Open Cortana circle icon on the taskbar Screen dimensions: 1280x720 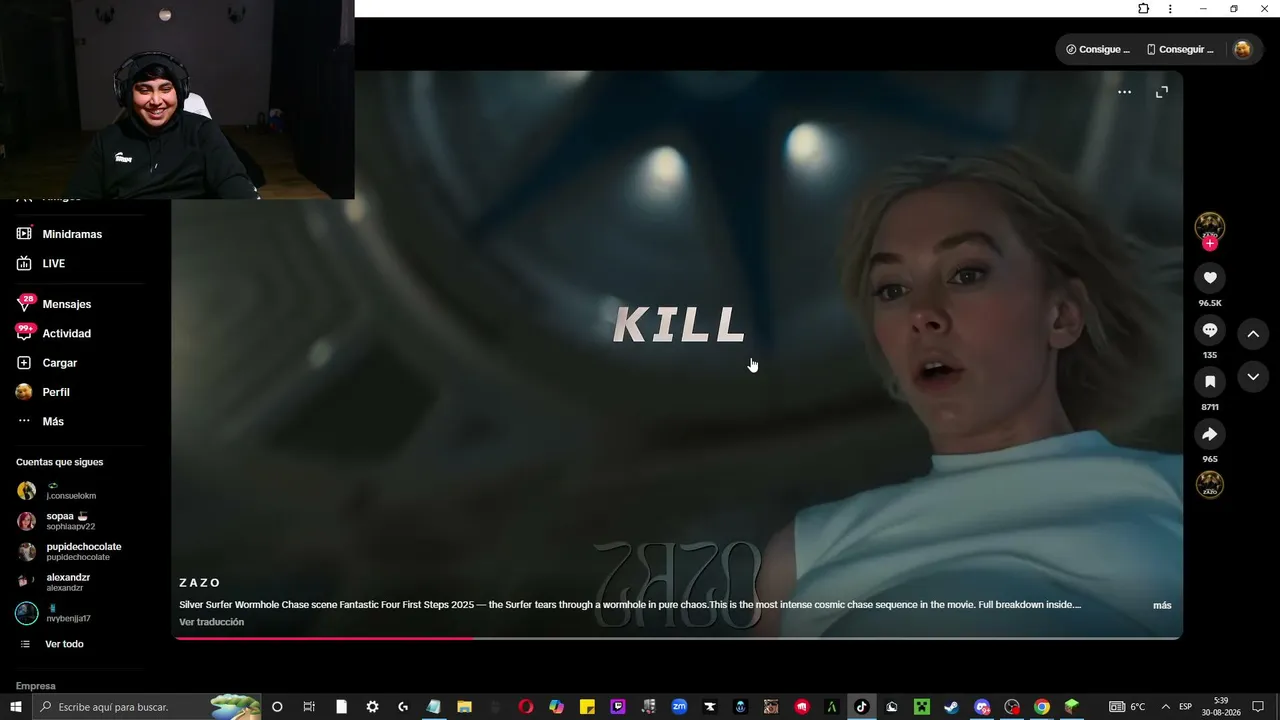tap(277, 707)
